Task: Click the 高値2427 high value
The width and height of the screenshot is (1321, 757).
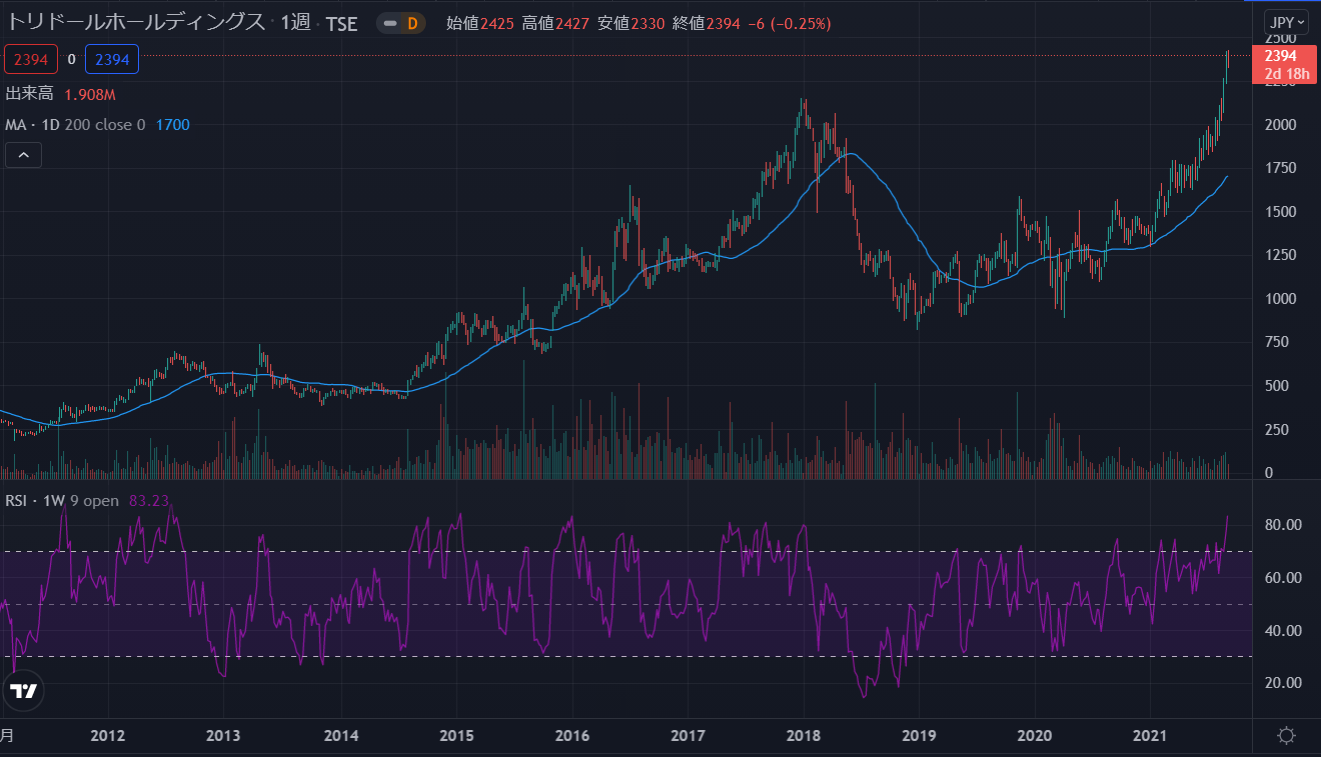Action: pyautogui.click(x=555, y=23)
